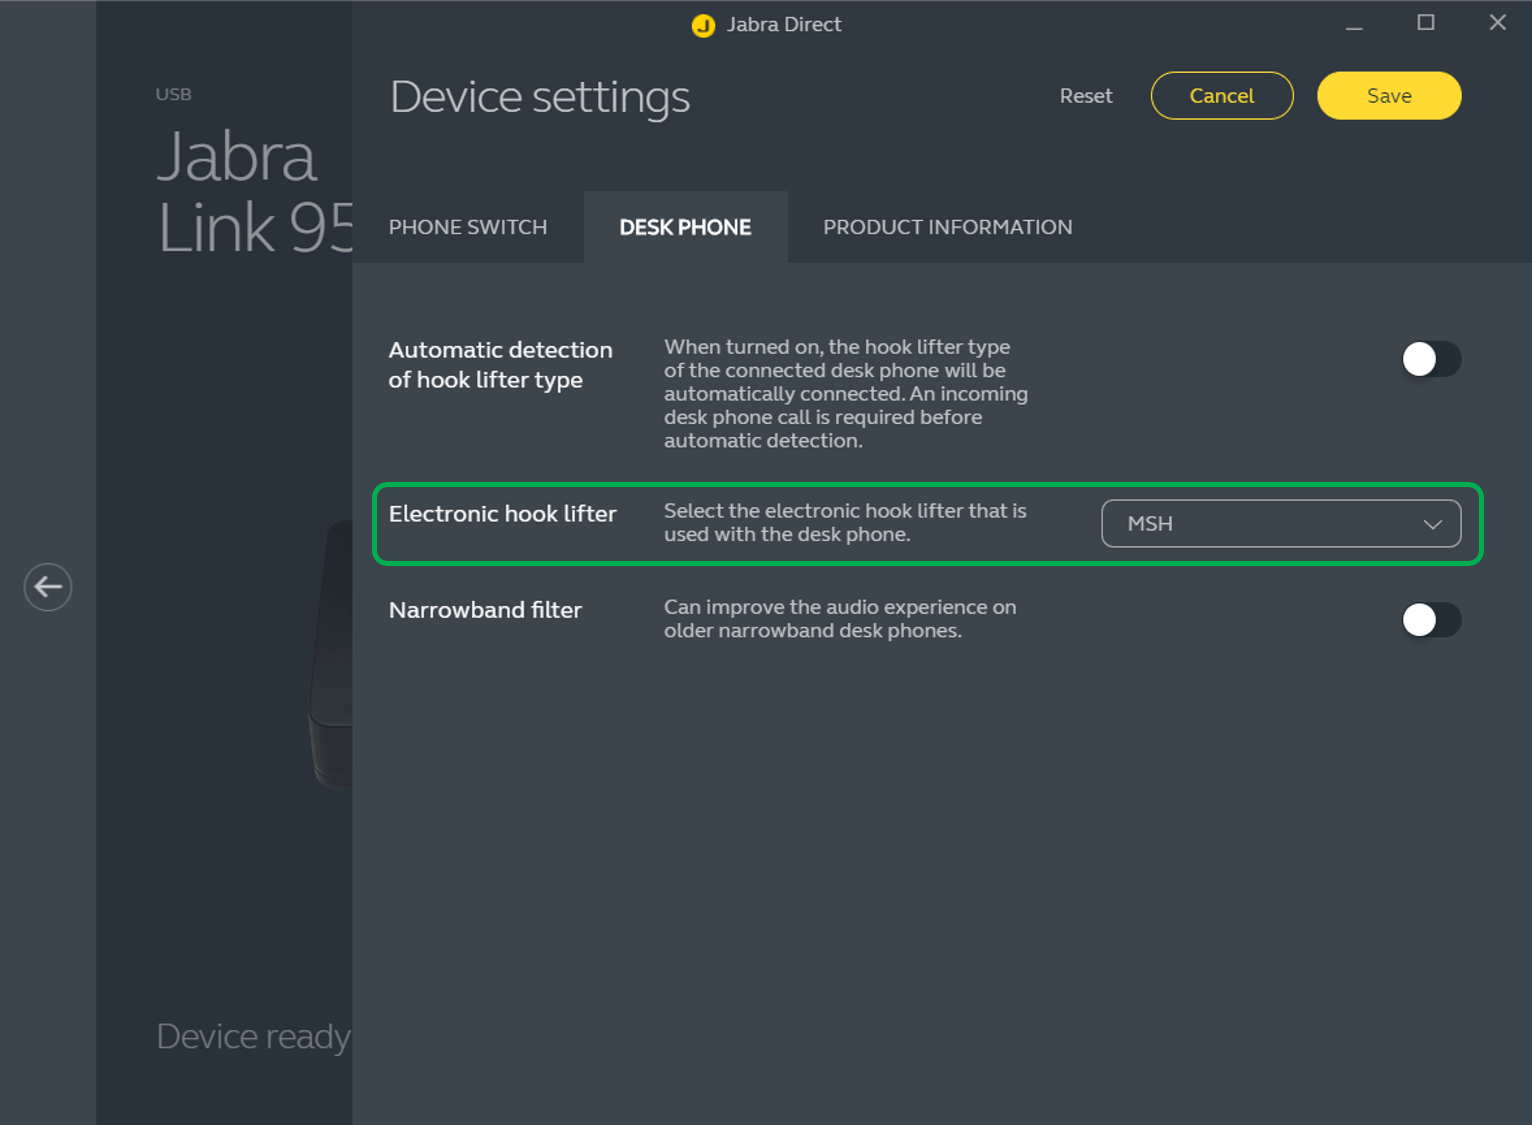Click the back arrow icon
Screen dimensions: 1532x1125
coord(48,587)
